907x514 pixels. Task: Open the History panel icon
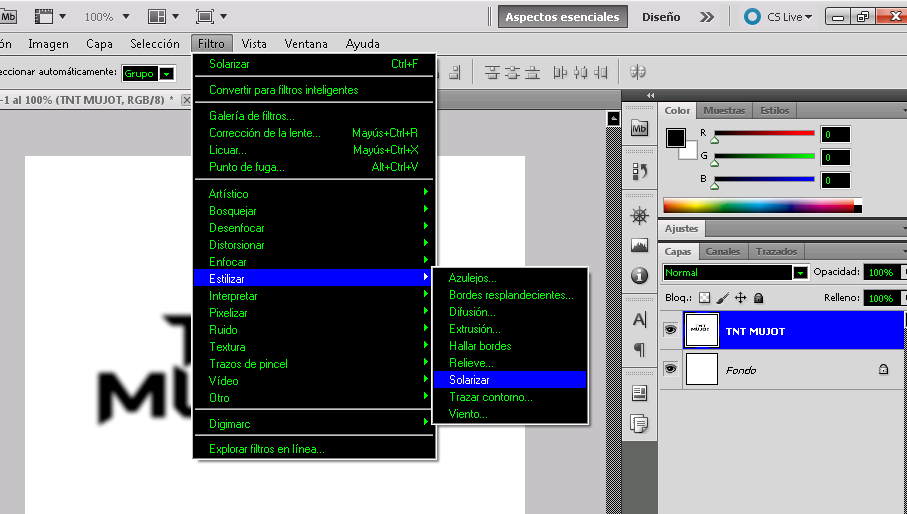coord(640,171)
